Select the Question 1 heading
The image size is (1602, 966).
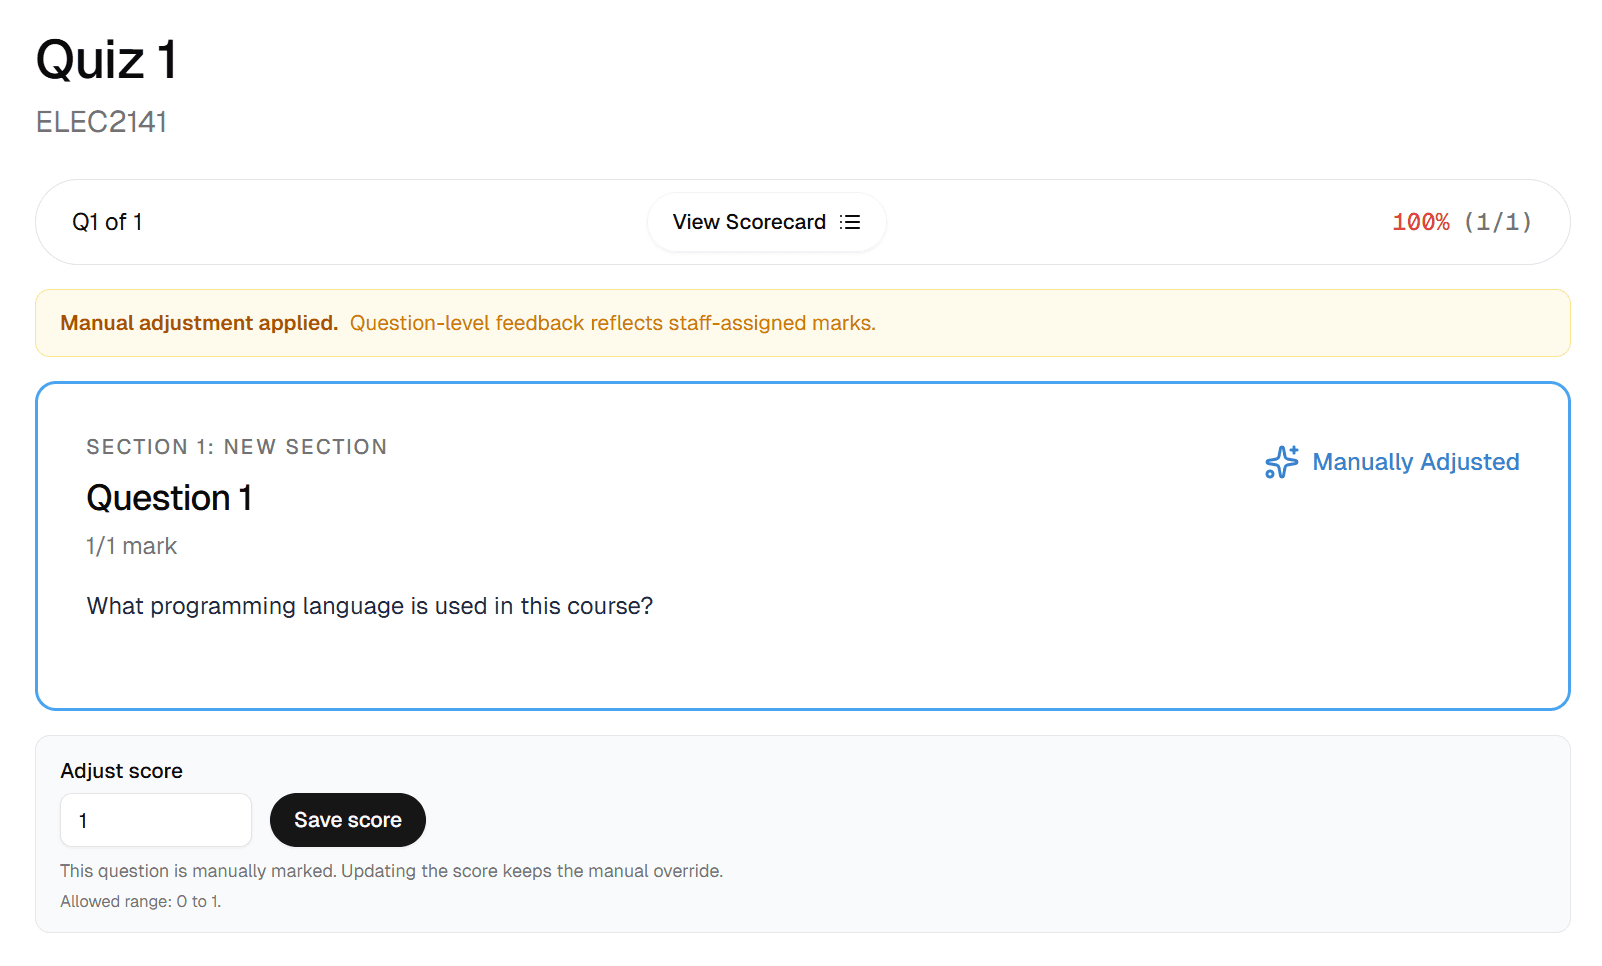(169, 497)
